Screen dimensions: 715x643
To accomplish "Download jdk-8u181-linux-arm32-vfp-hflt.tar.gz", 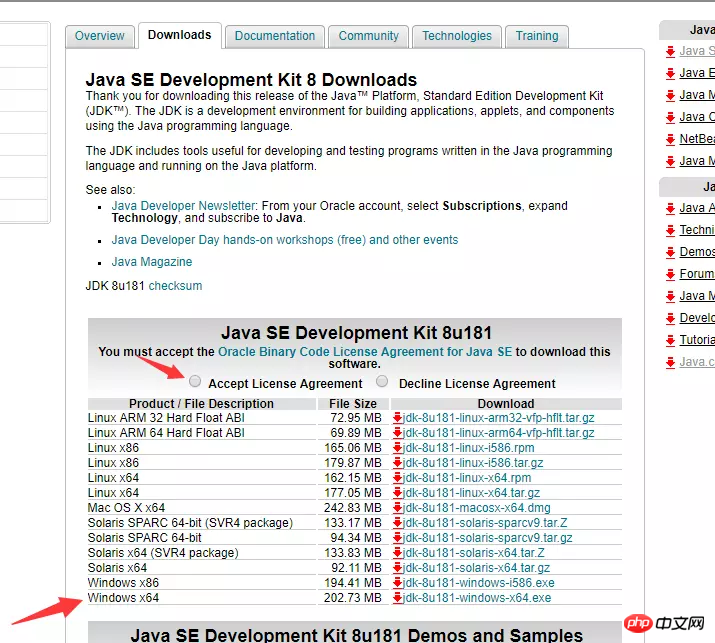I will [x=498, y=418].
